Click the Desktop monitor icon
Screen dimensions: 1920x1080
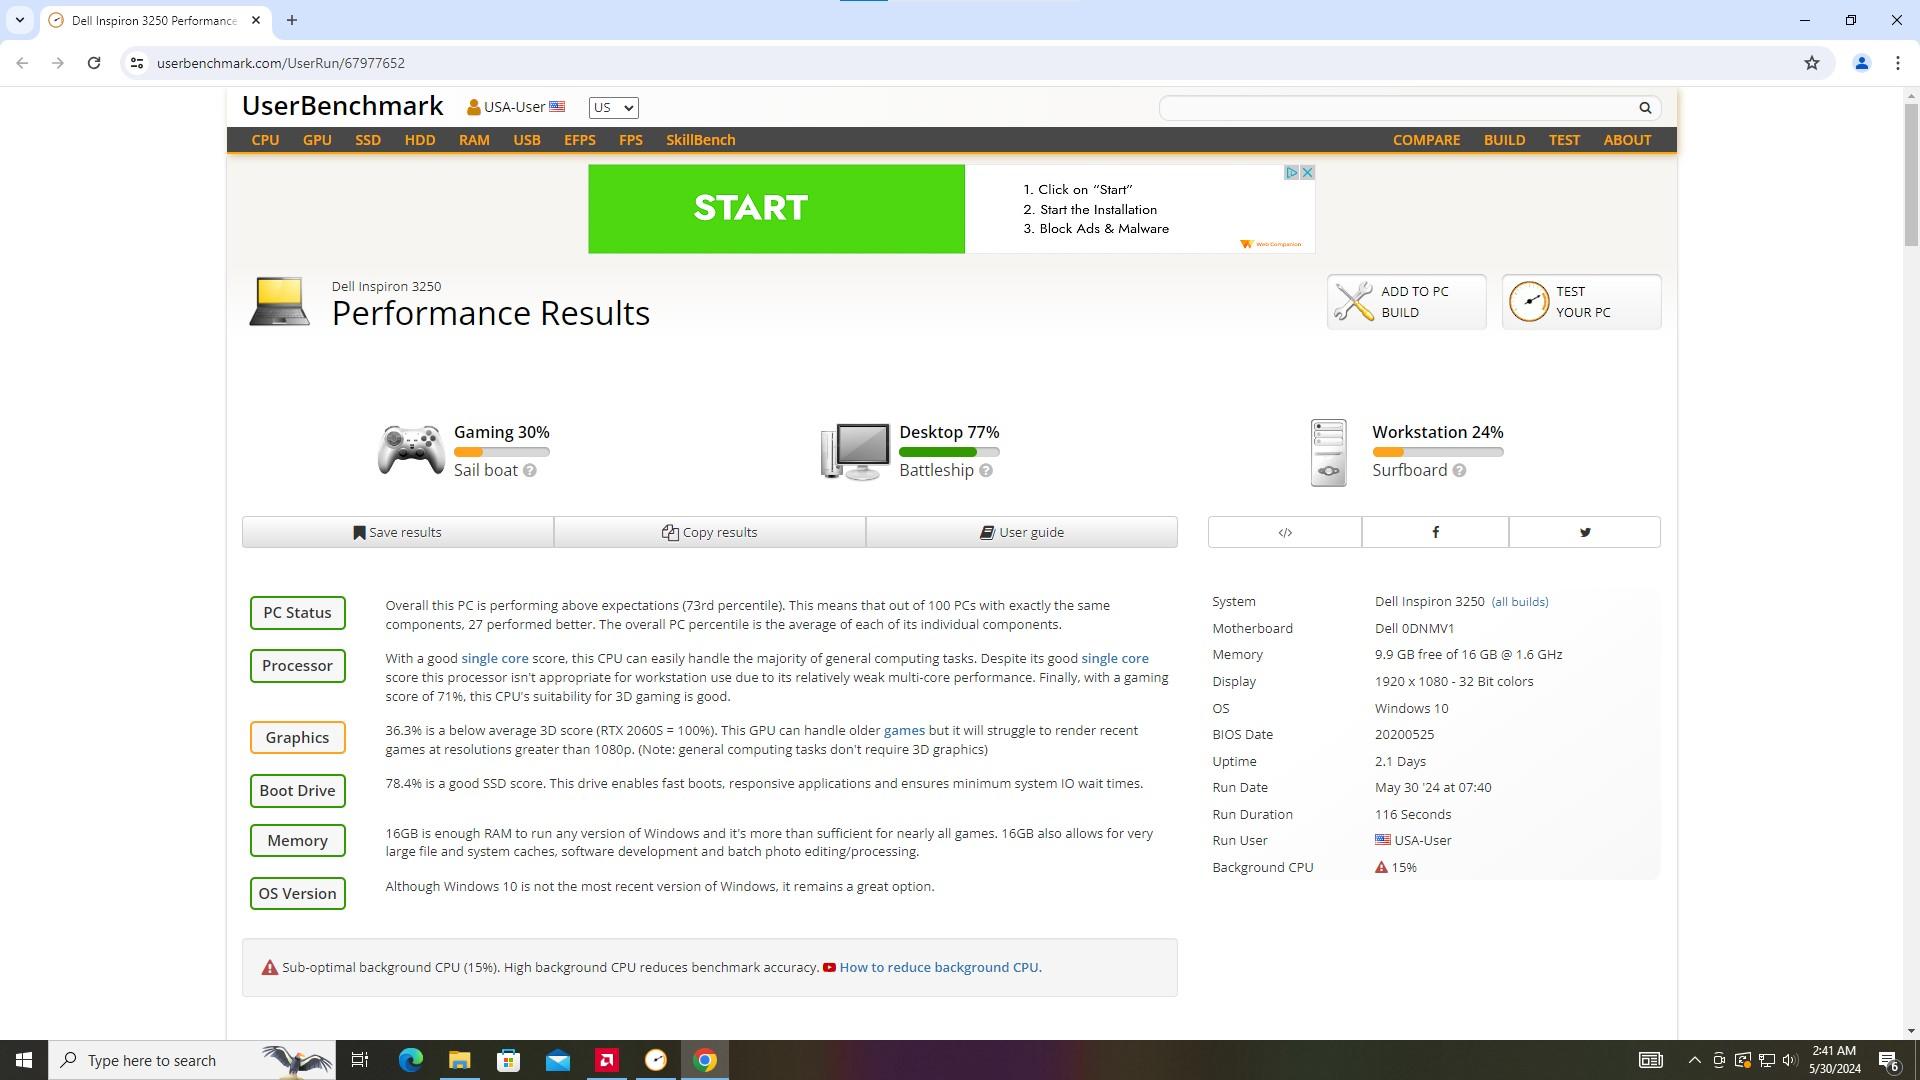pos(855,451)
